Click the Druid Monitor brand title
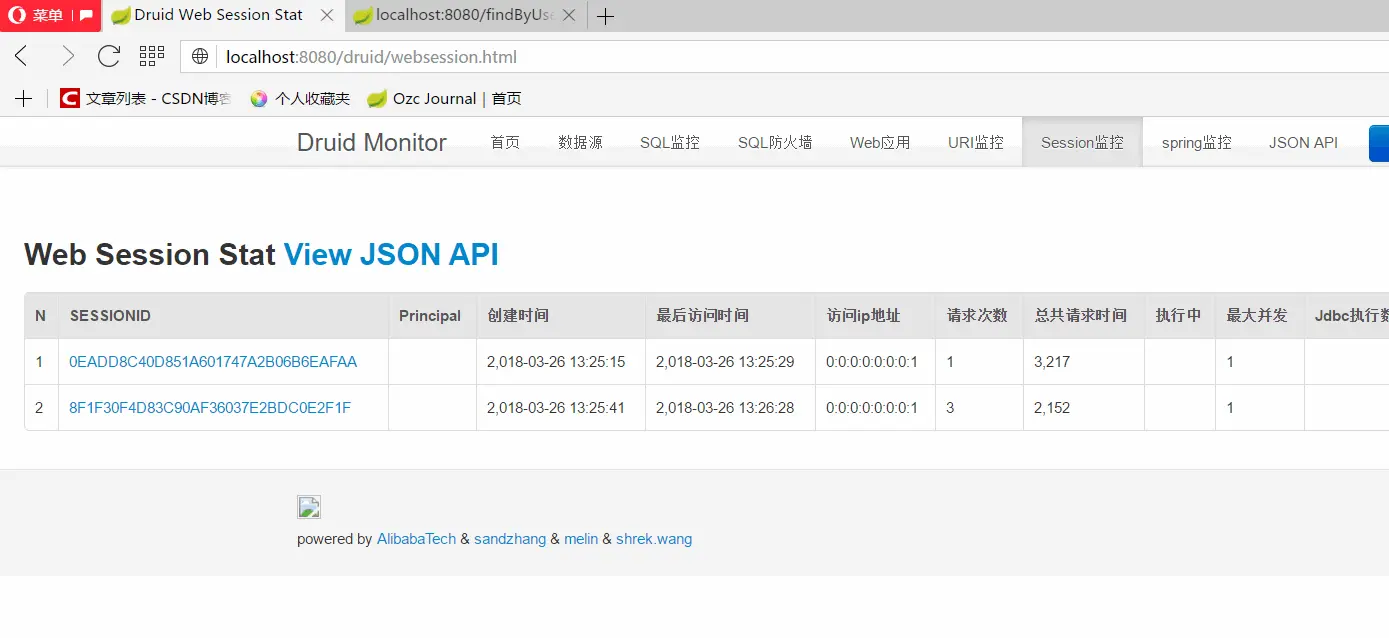The image size is (1389, 638). click(372, 142)
